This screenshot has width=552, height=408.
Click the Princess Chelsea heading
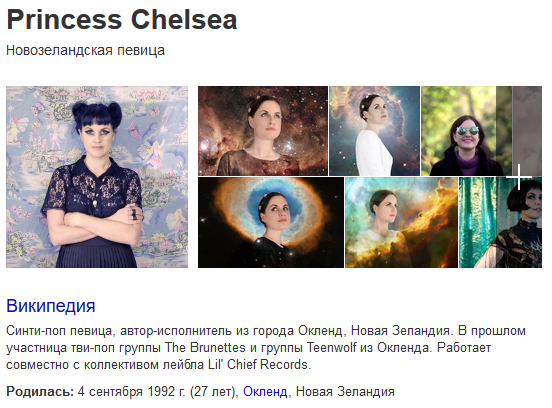[x=122, y=19]
